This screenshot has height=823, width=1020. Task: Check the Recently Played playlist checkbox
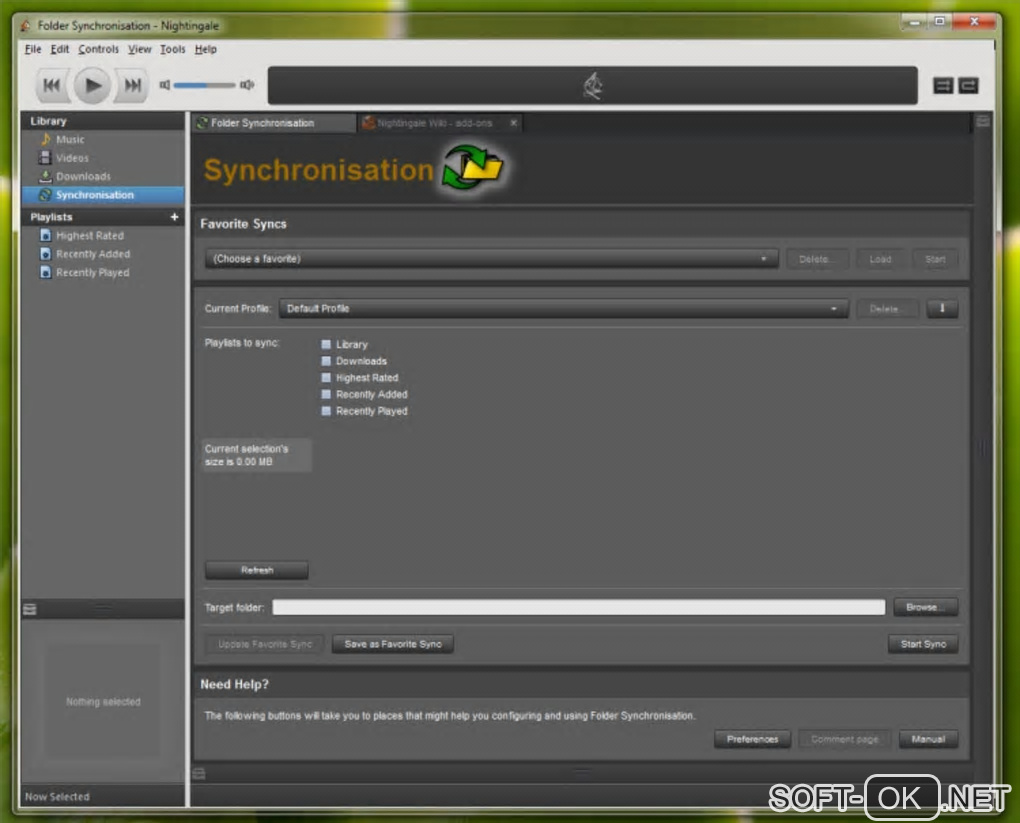point(327,411)
